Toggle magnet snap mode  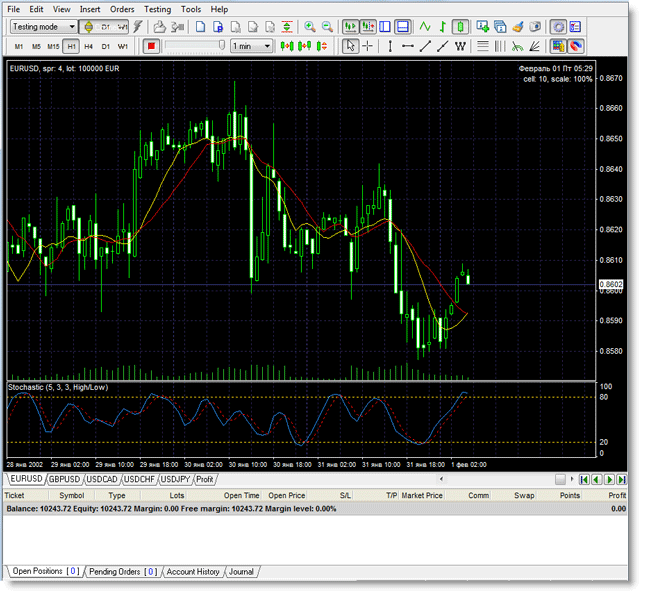pyautogui.click(x=576, y=46)
